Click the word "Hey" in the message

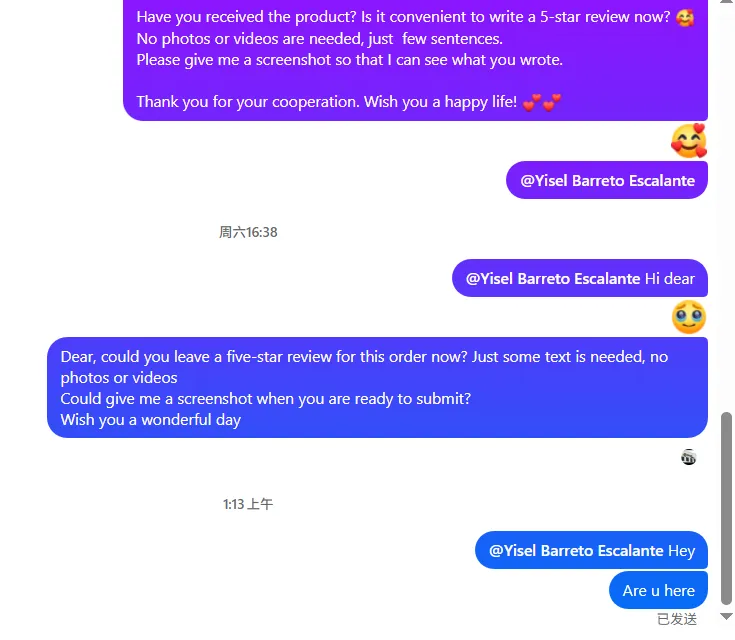(681, 550)
